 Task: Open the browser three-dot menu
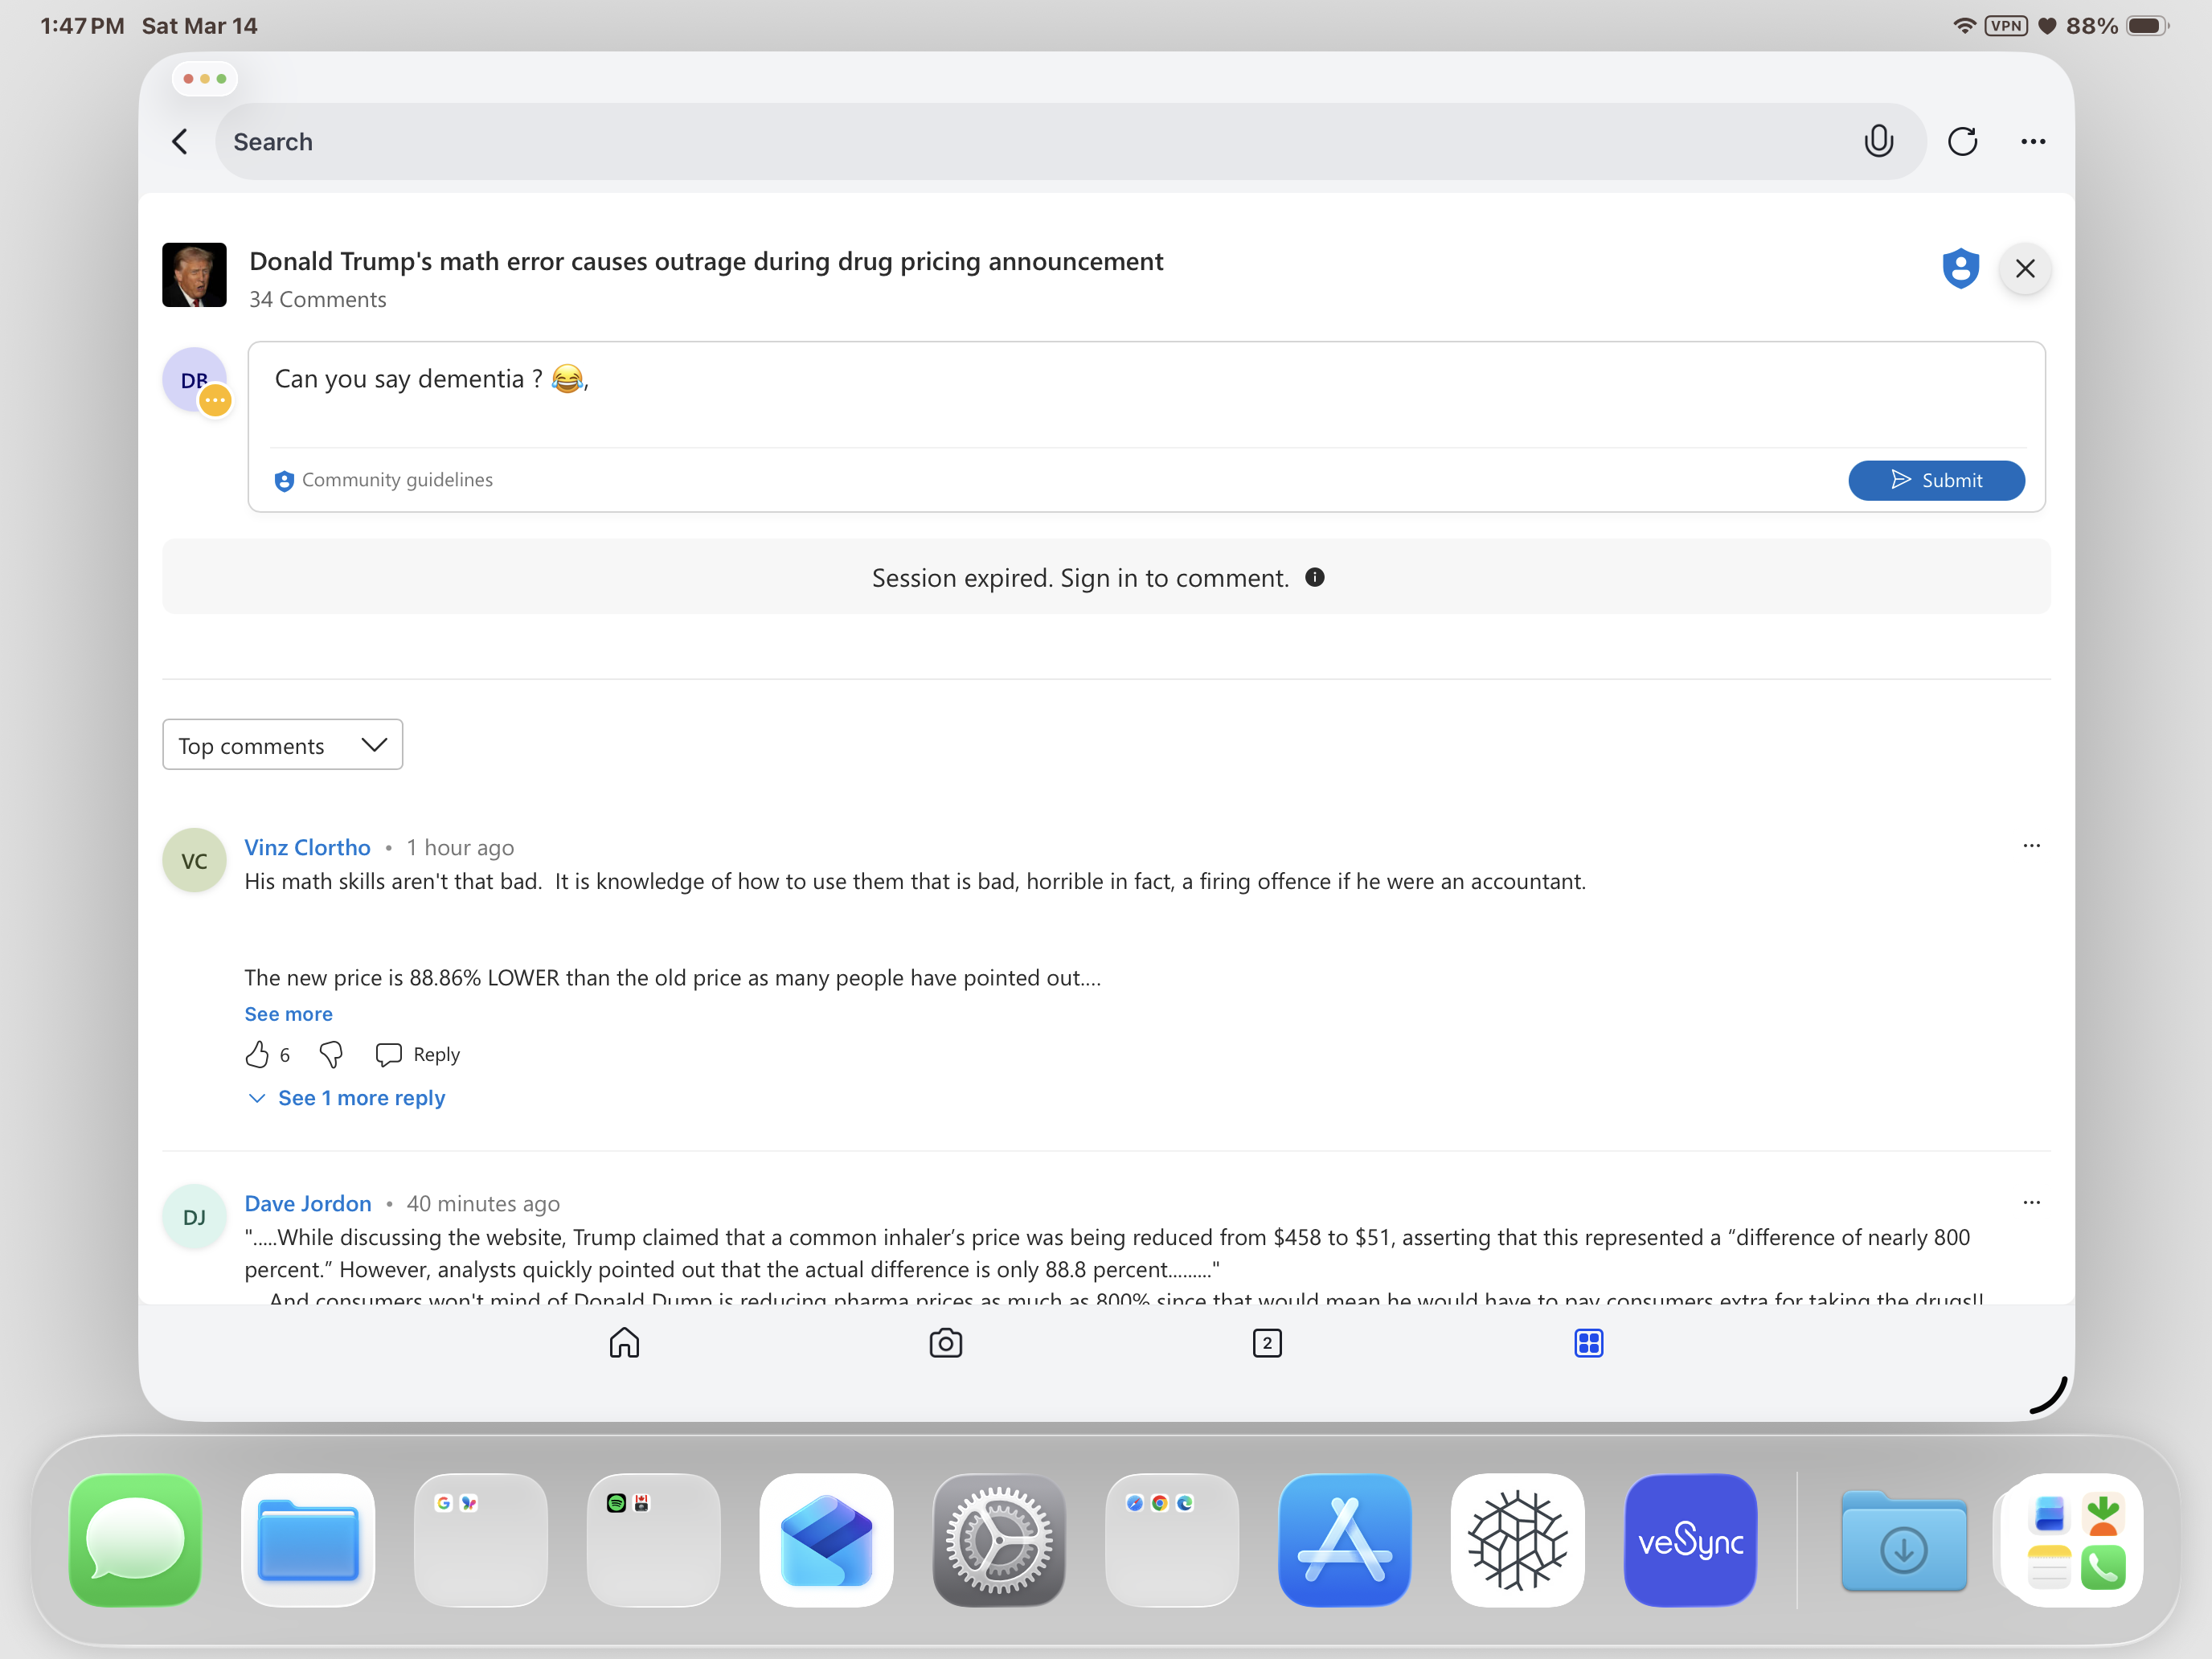(2032, 141)
